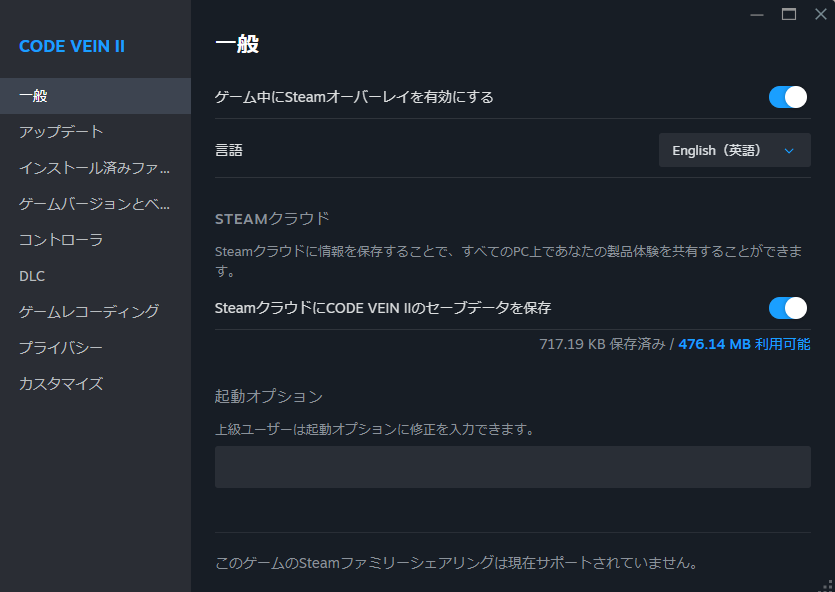Turn off Steamクラウド save data toggle
The image size is (835, 592).
(787, 308)
